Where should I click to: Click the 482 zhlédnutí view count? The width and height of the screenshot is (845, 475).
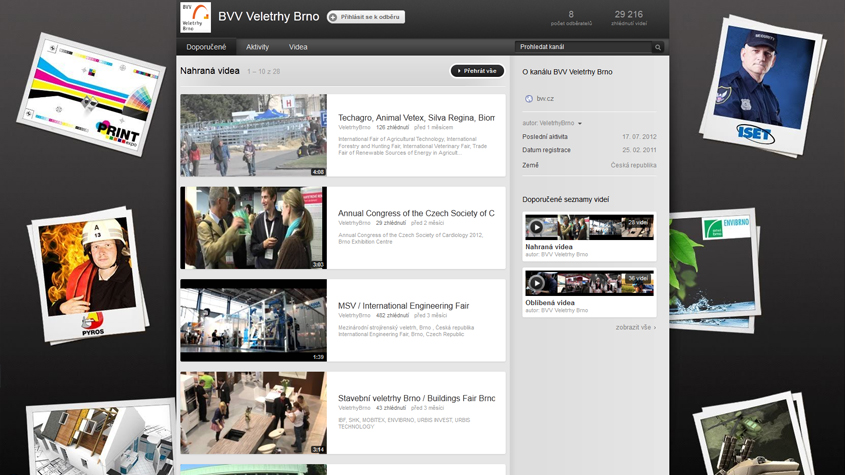click(392, 316)
